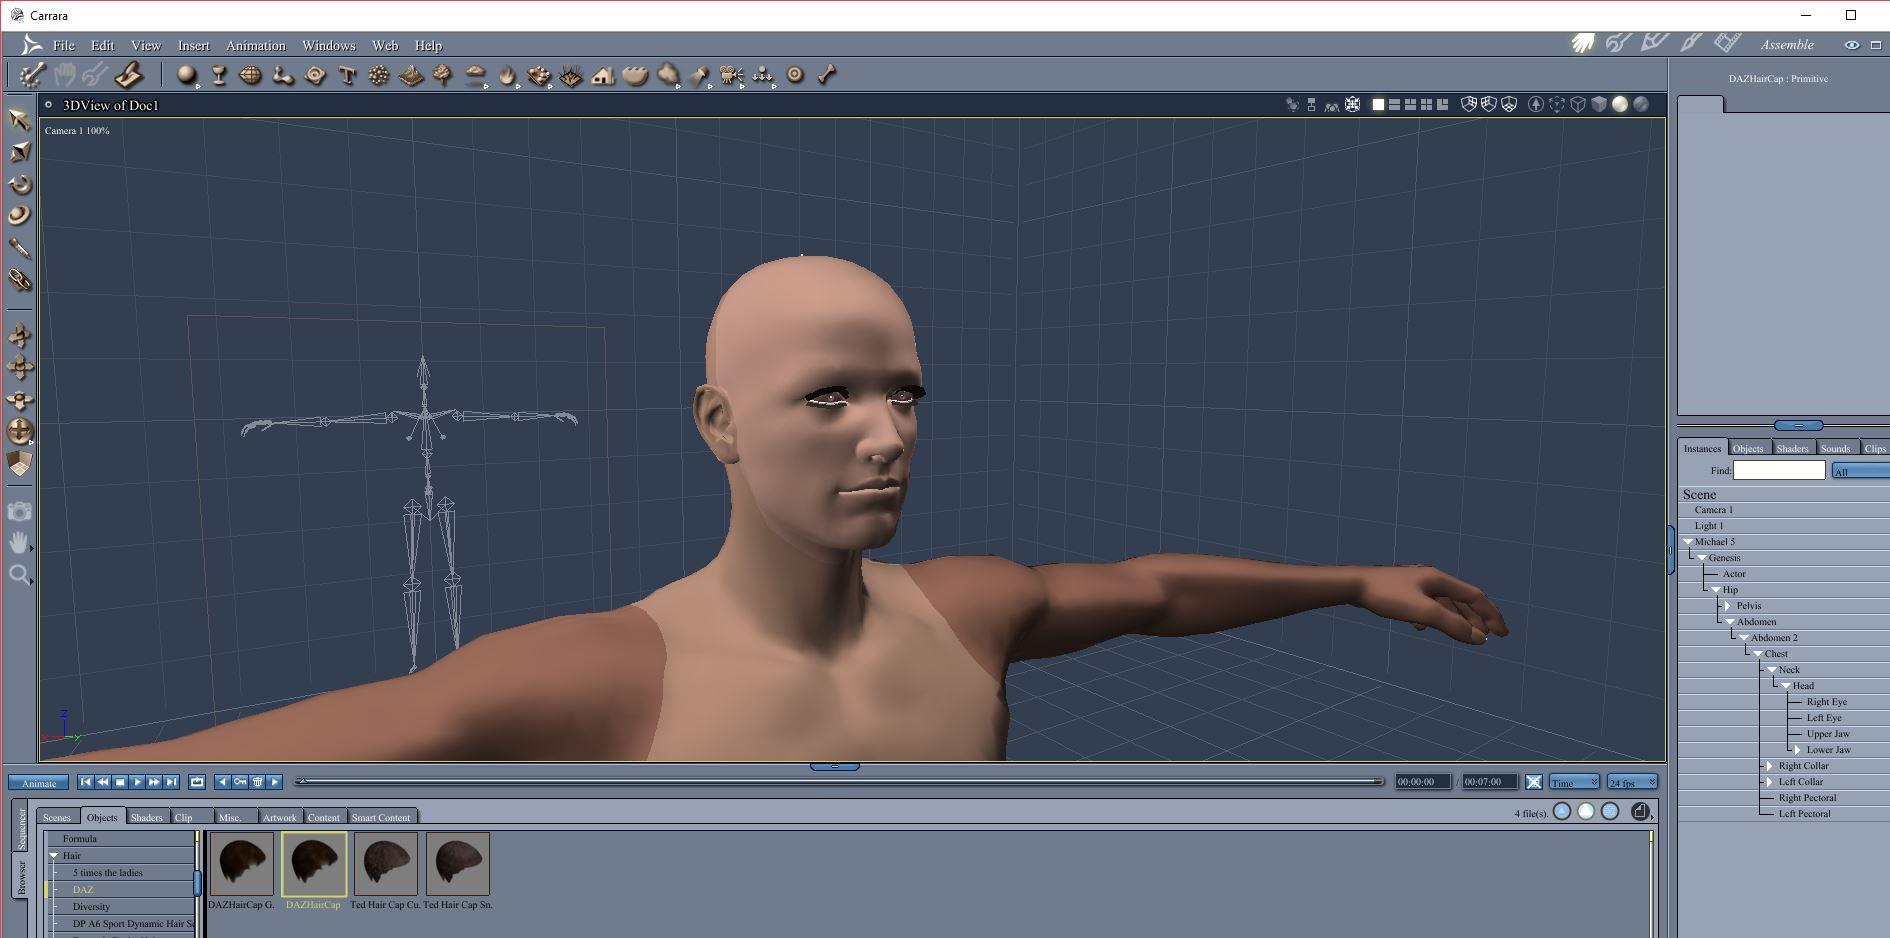This screenshot has height=938, width=1890.
Task: Select the rotate tool in left toolbar
Action: (19, 184)
